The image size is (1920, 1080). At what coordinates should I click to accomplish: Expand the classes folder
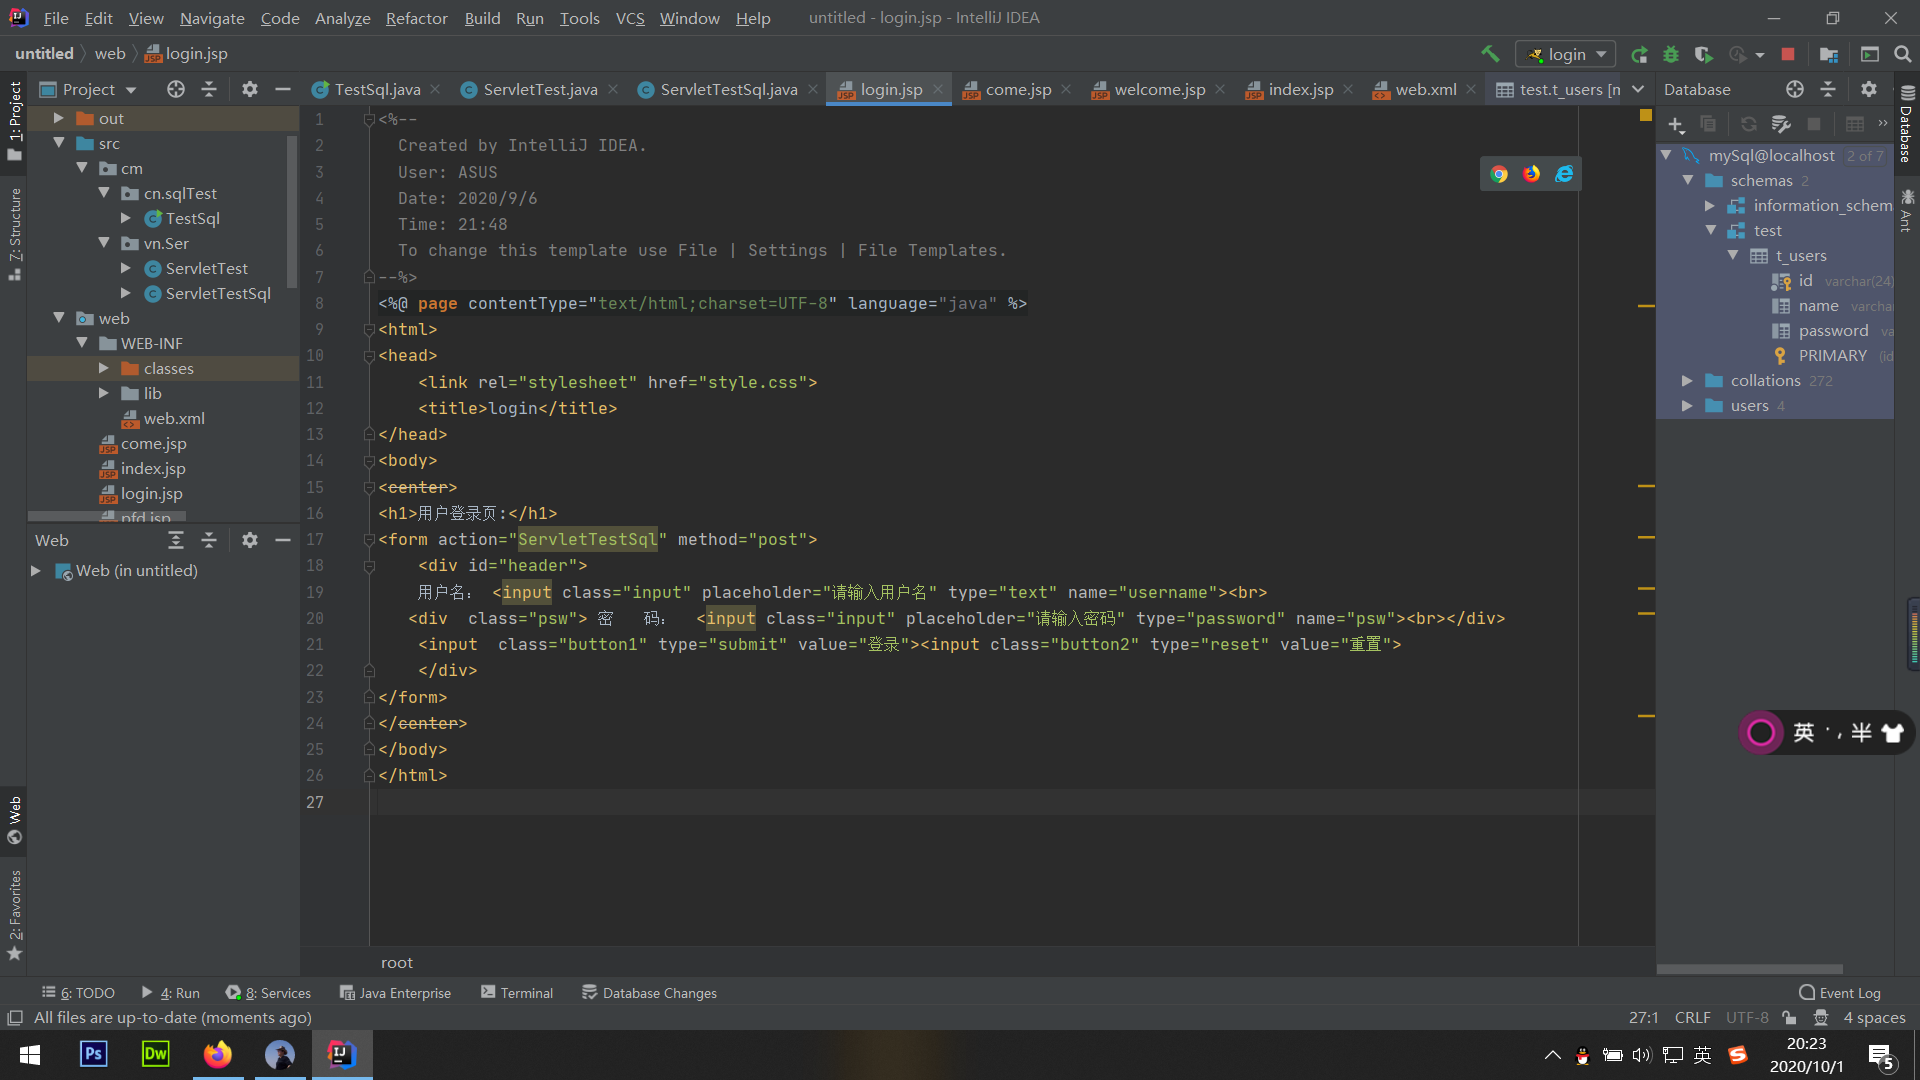103,368
